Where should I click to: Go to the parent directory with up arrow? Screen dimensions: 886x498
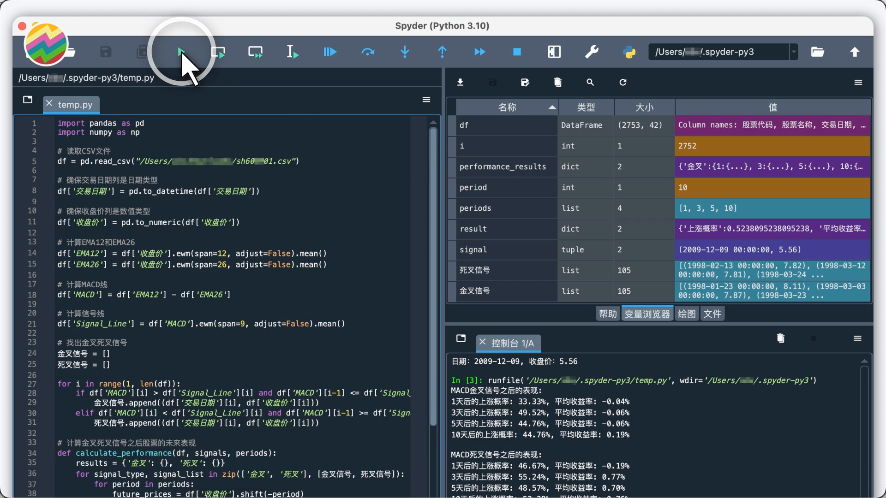click(855, 52)
